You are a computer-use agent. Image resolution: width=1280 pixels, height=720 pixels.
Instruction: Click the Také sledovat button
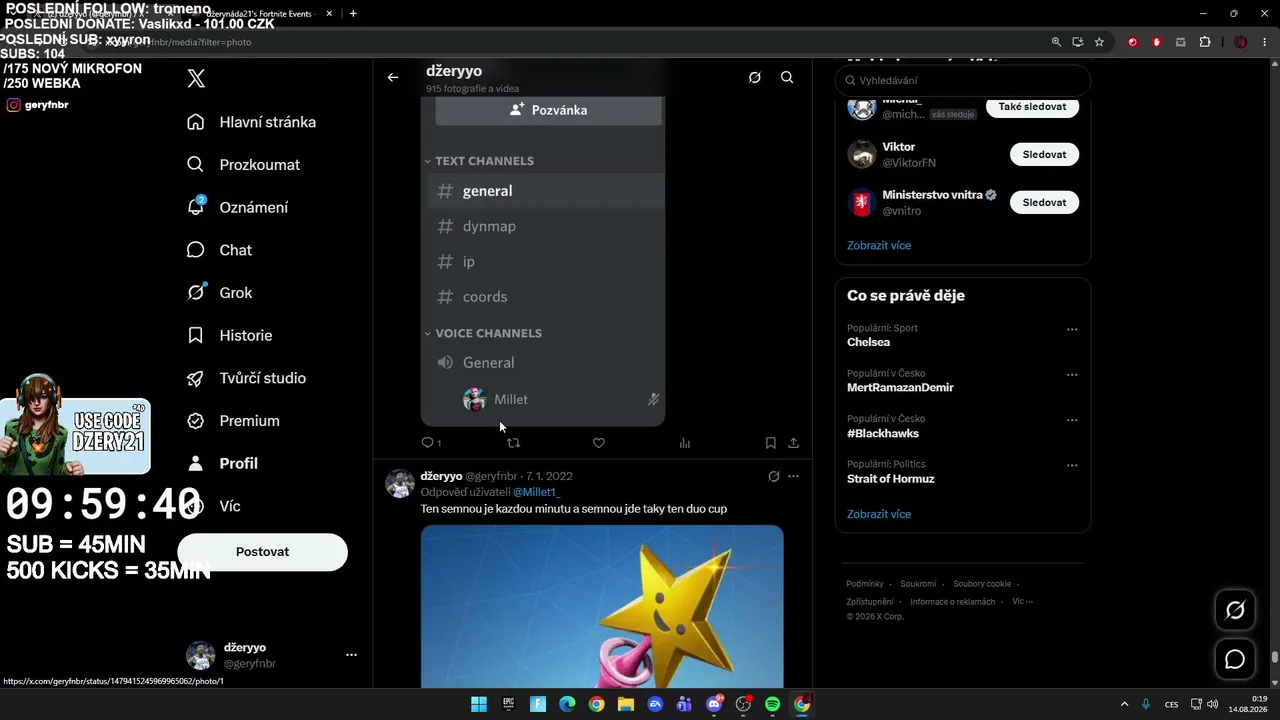pyautogui.click(x=1032, y=107)
